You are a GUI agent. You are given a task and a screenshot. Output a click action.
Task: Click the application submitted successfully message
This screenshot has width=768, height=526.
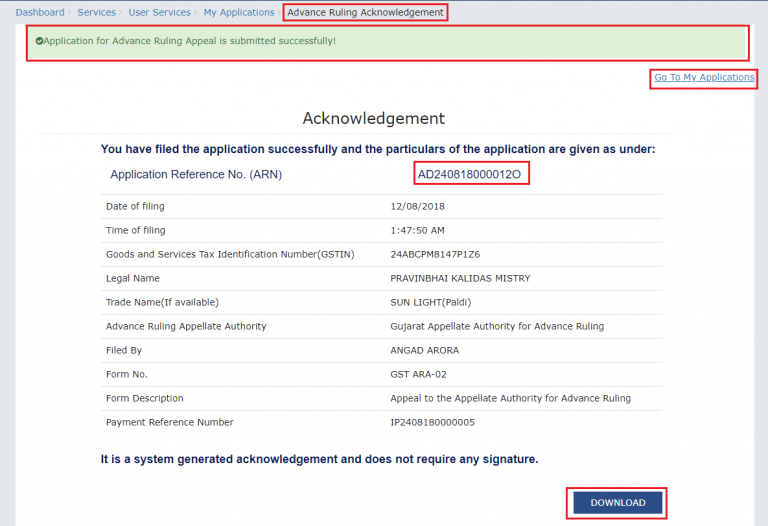[x=191, y=41]
